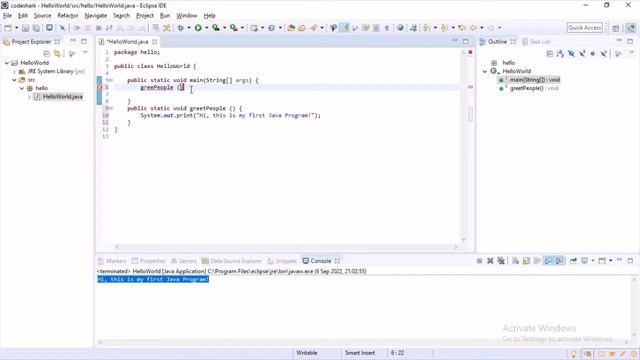This screenshot has width=640, height=360.
Task: Click the Open Perspective icon
Action: pyautogui.click(x=616, y=28)
